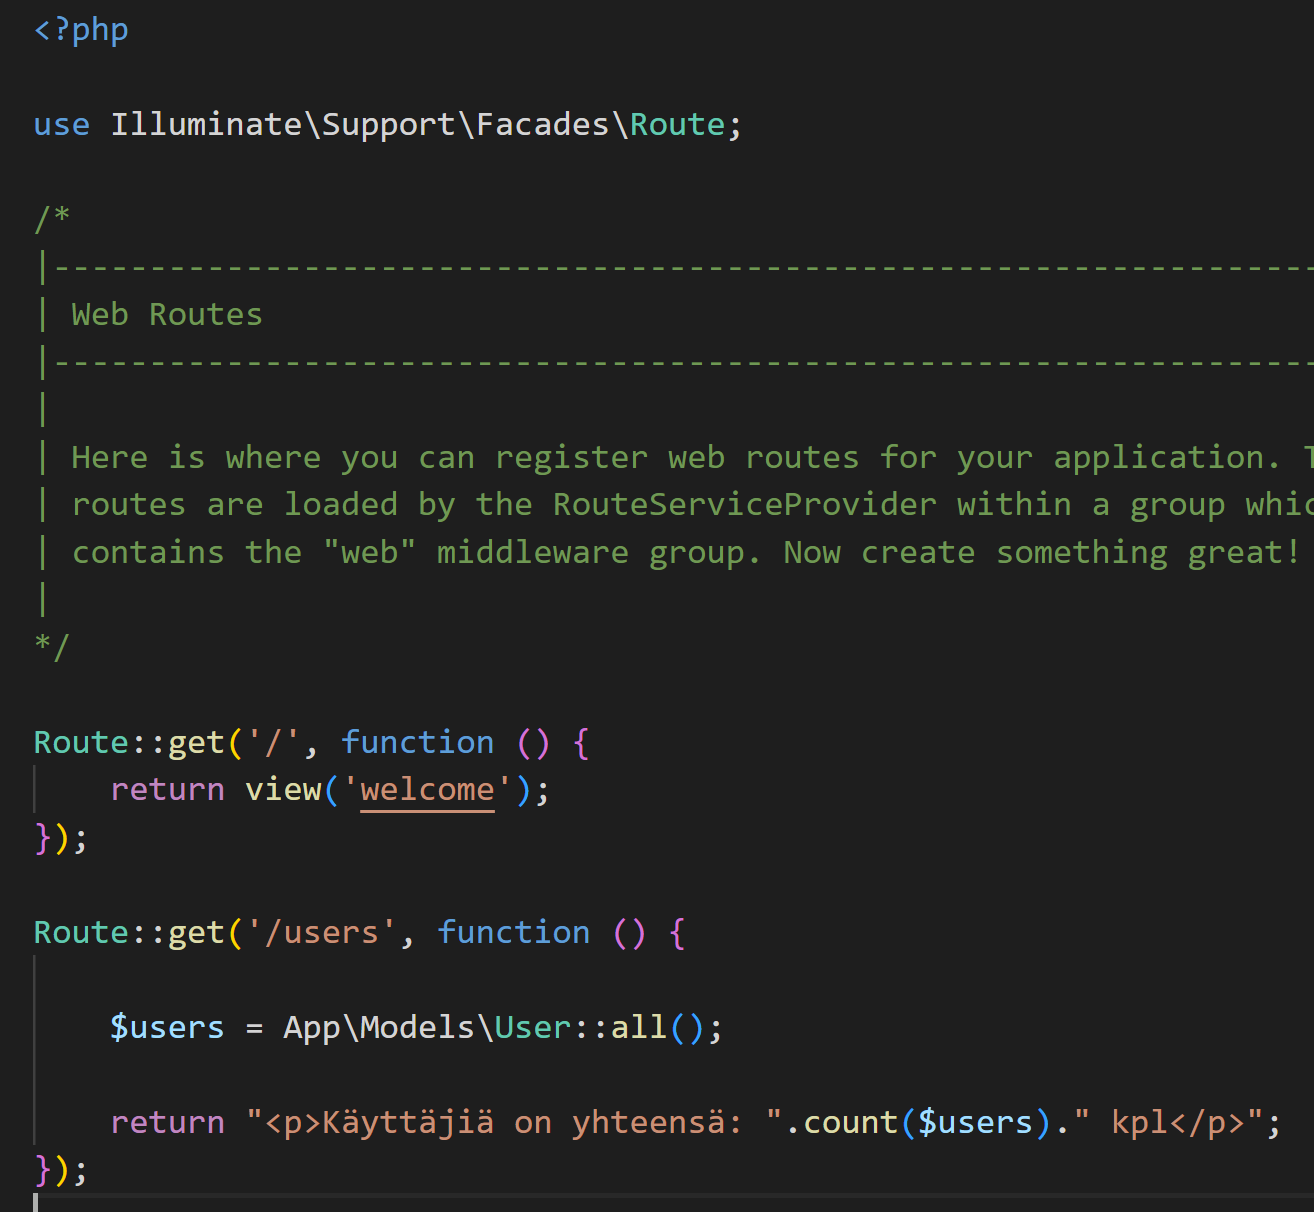Click the '/' route path string
This screenshot has width=1314, height=1212.
point(273,743)
